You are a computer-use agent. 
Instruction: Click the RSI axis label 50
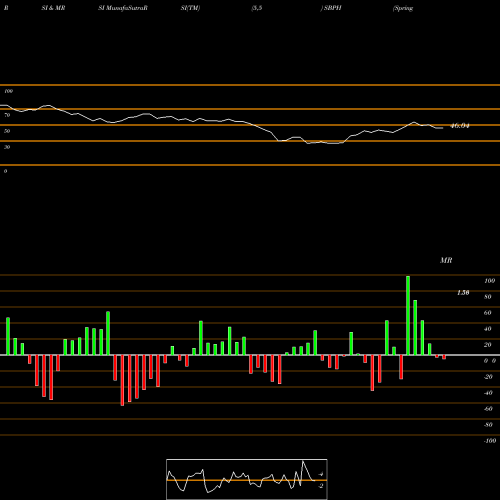7,131
